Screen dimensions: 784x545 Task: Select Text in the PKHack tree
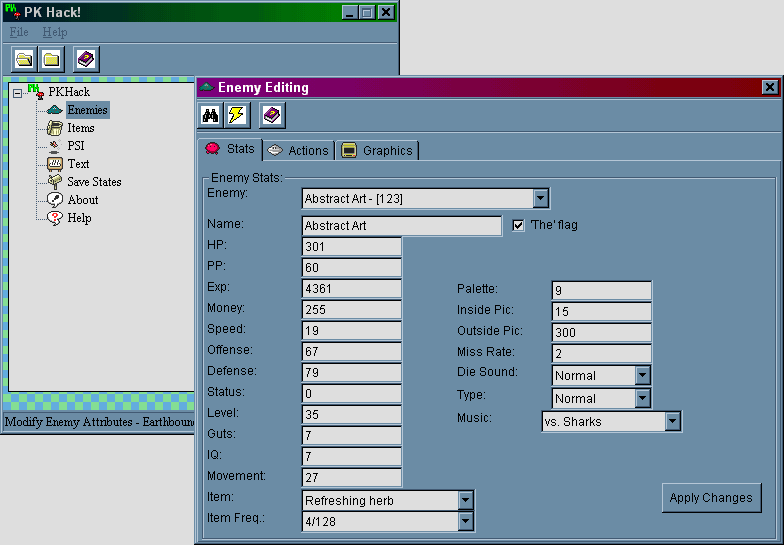78,164
